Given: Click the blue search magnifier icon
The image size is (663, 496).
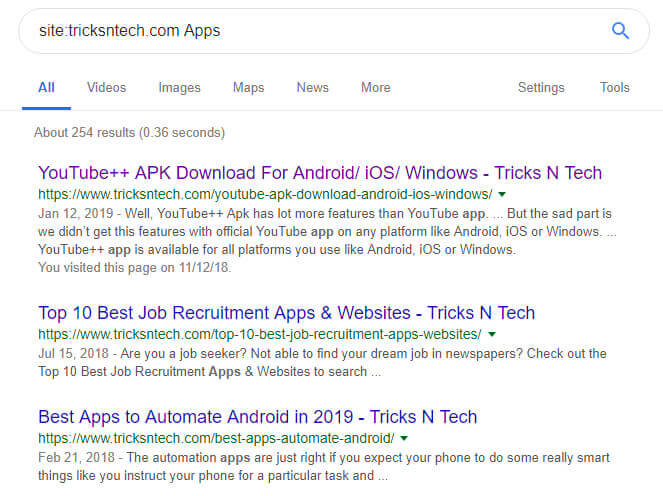Looking at the screenshot, I should click(x=620, y=31).
